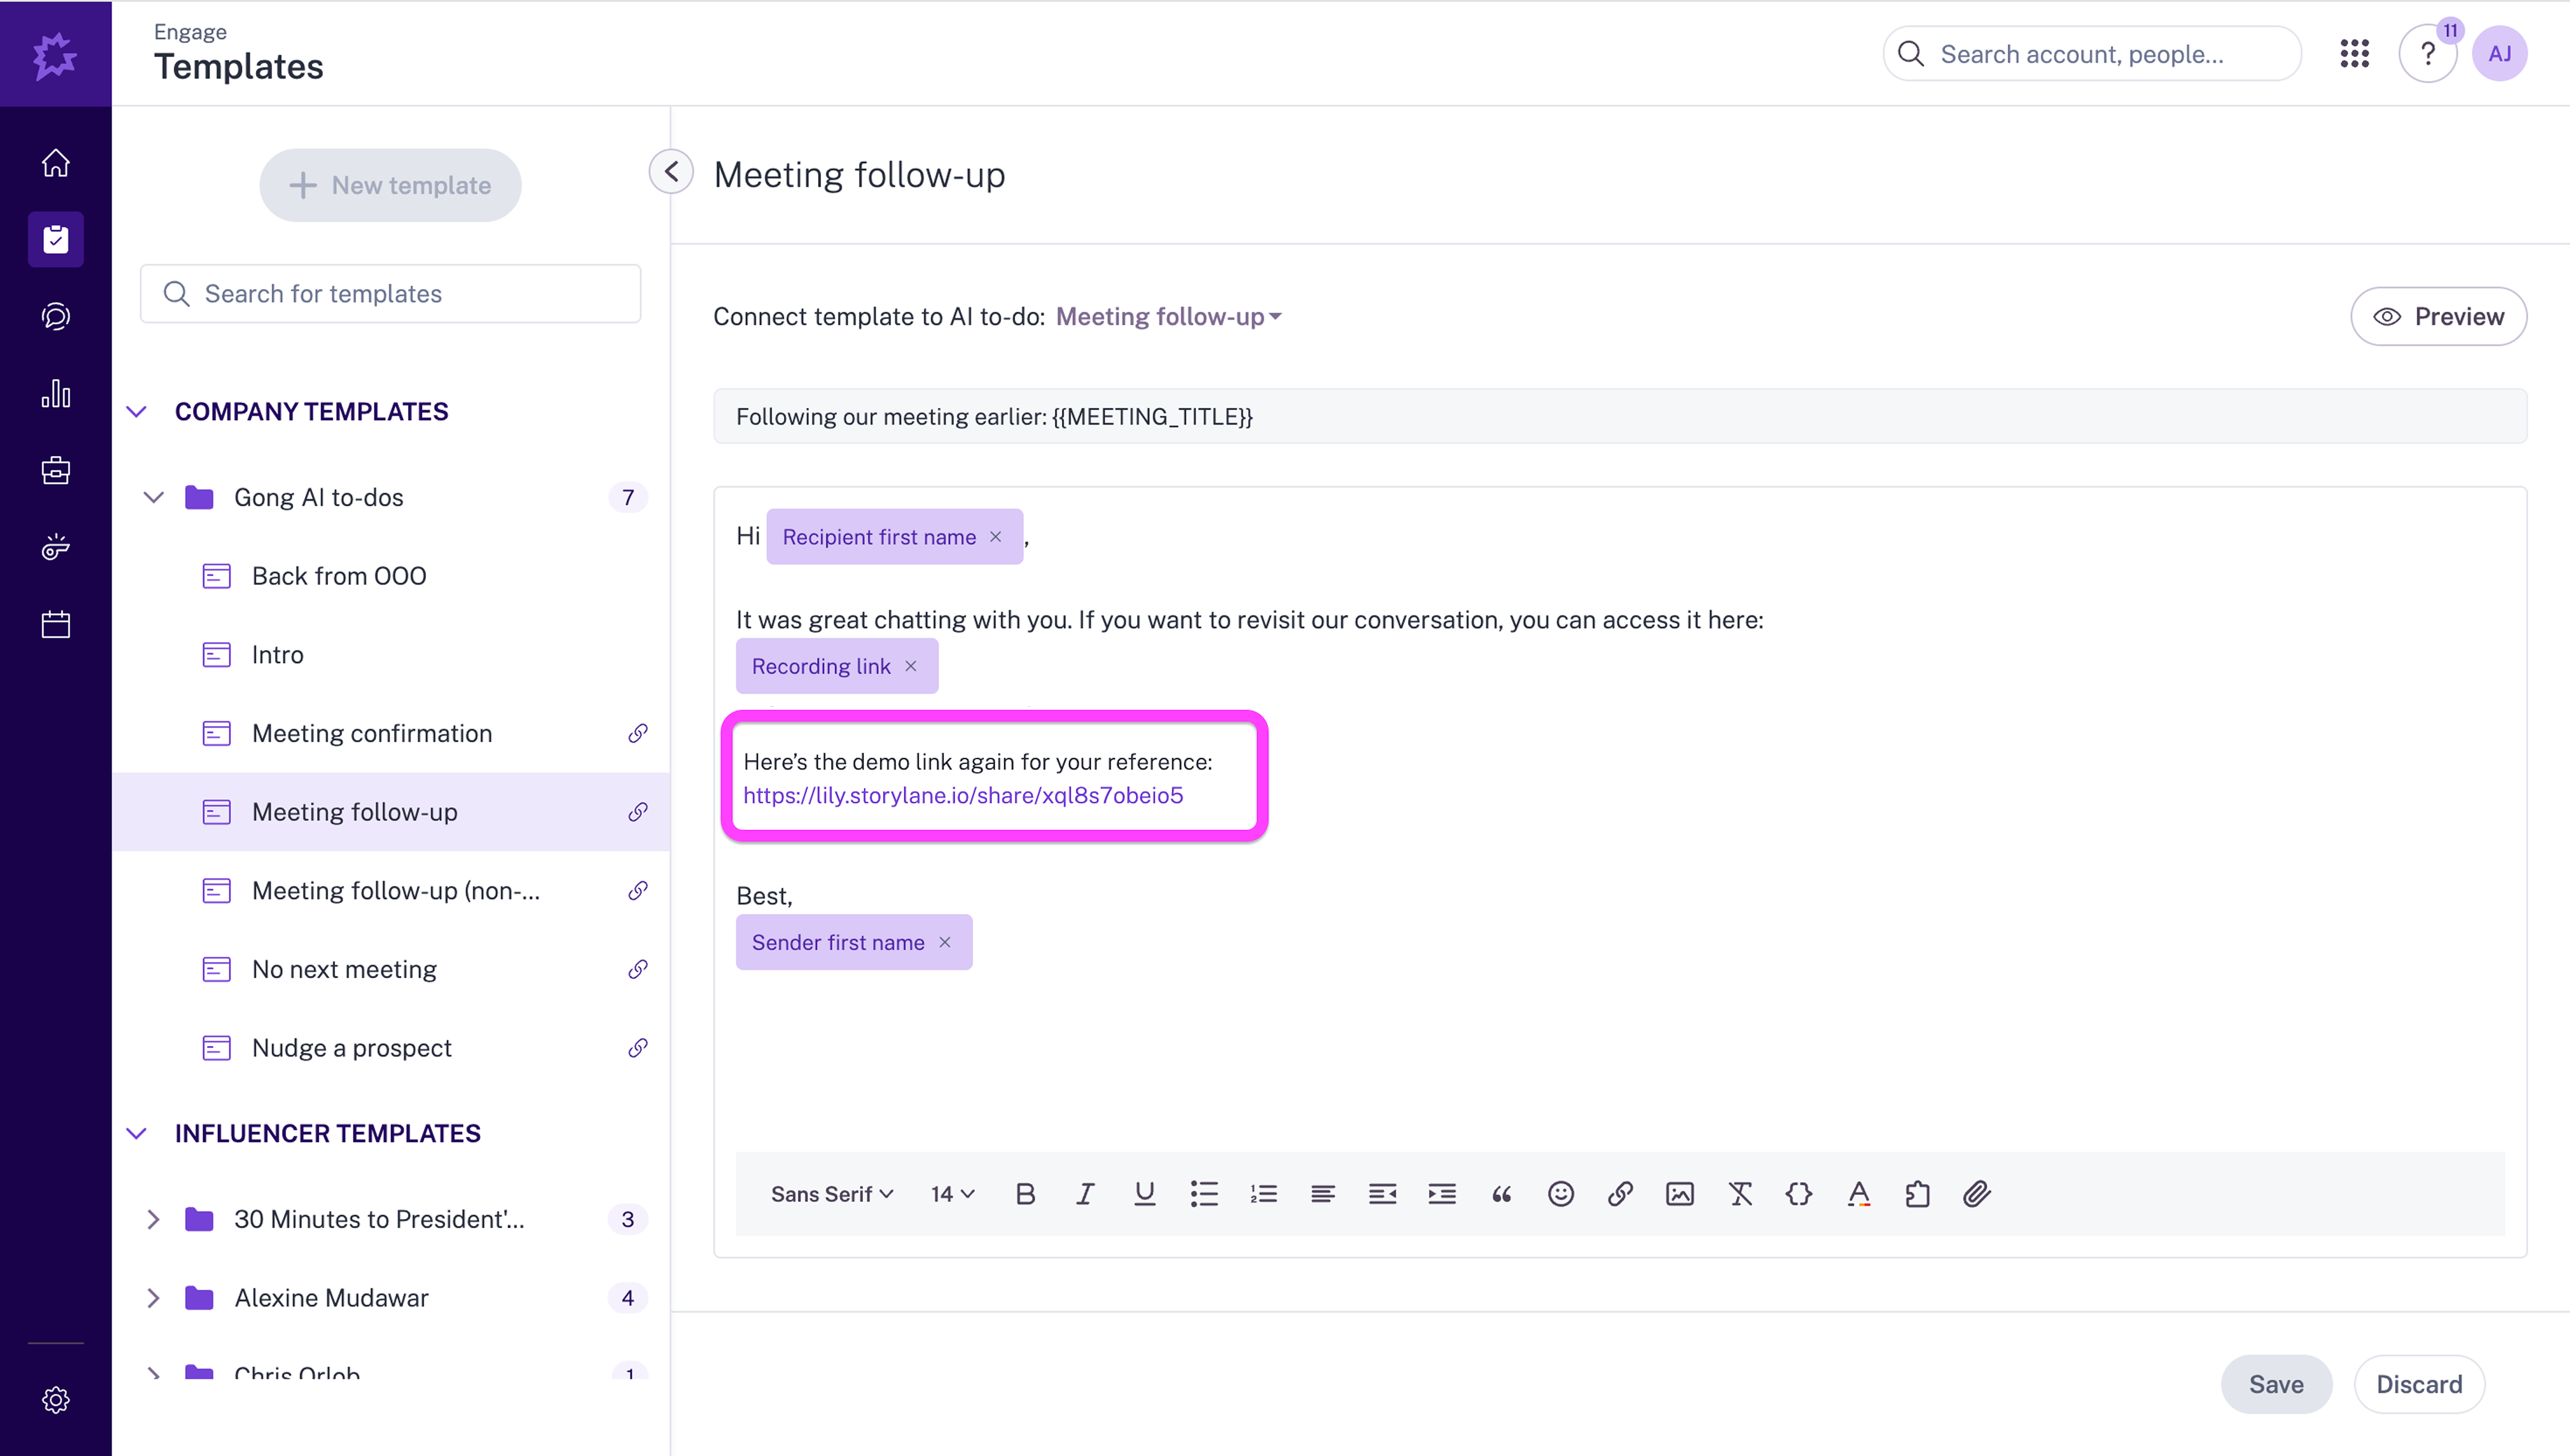Expand the Alexine Mudawar folder
Screen dimensions: 2570x1456
click(x=153, y=1298)
